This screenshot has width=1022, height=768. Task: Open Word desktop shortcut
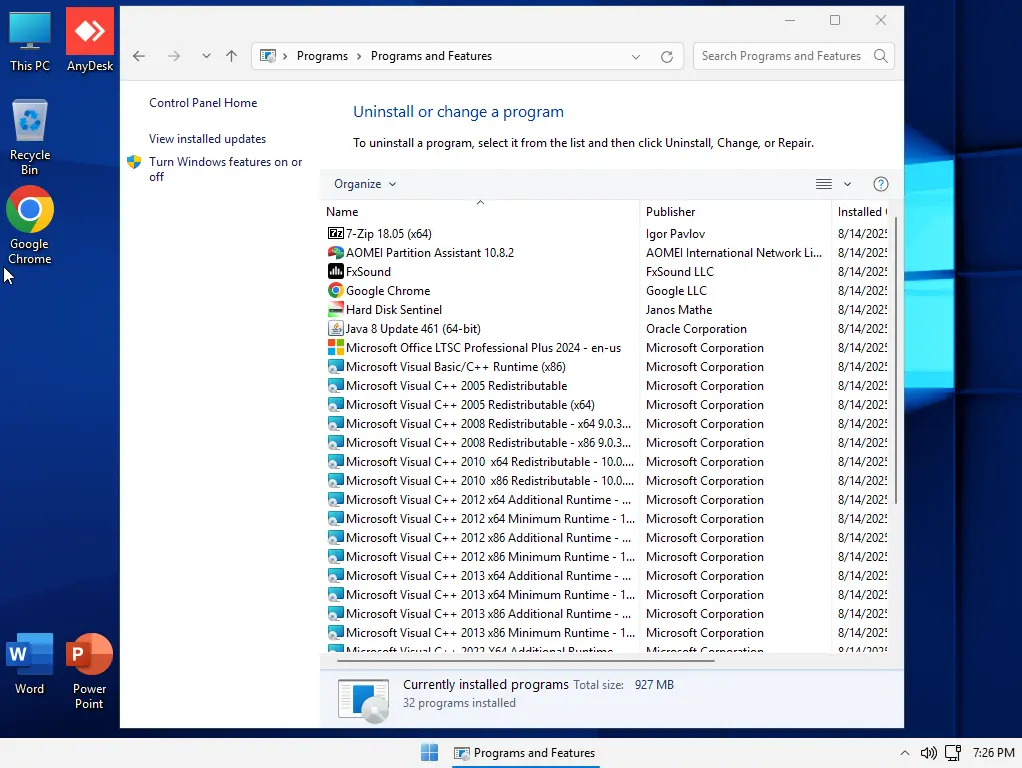[29, 664]
